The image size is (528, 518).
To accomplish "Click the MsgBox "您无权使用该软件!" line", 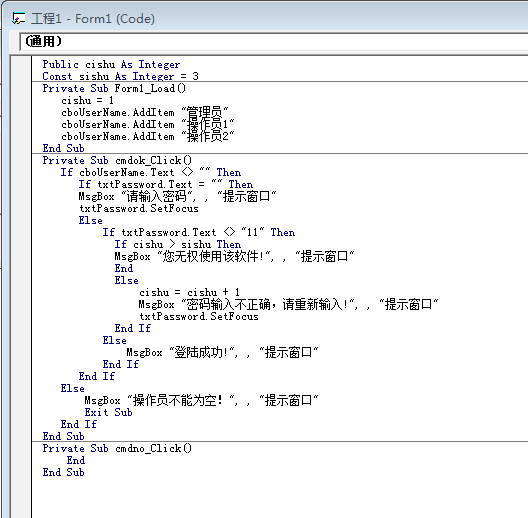I will (234, 256).
